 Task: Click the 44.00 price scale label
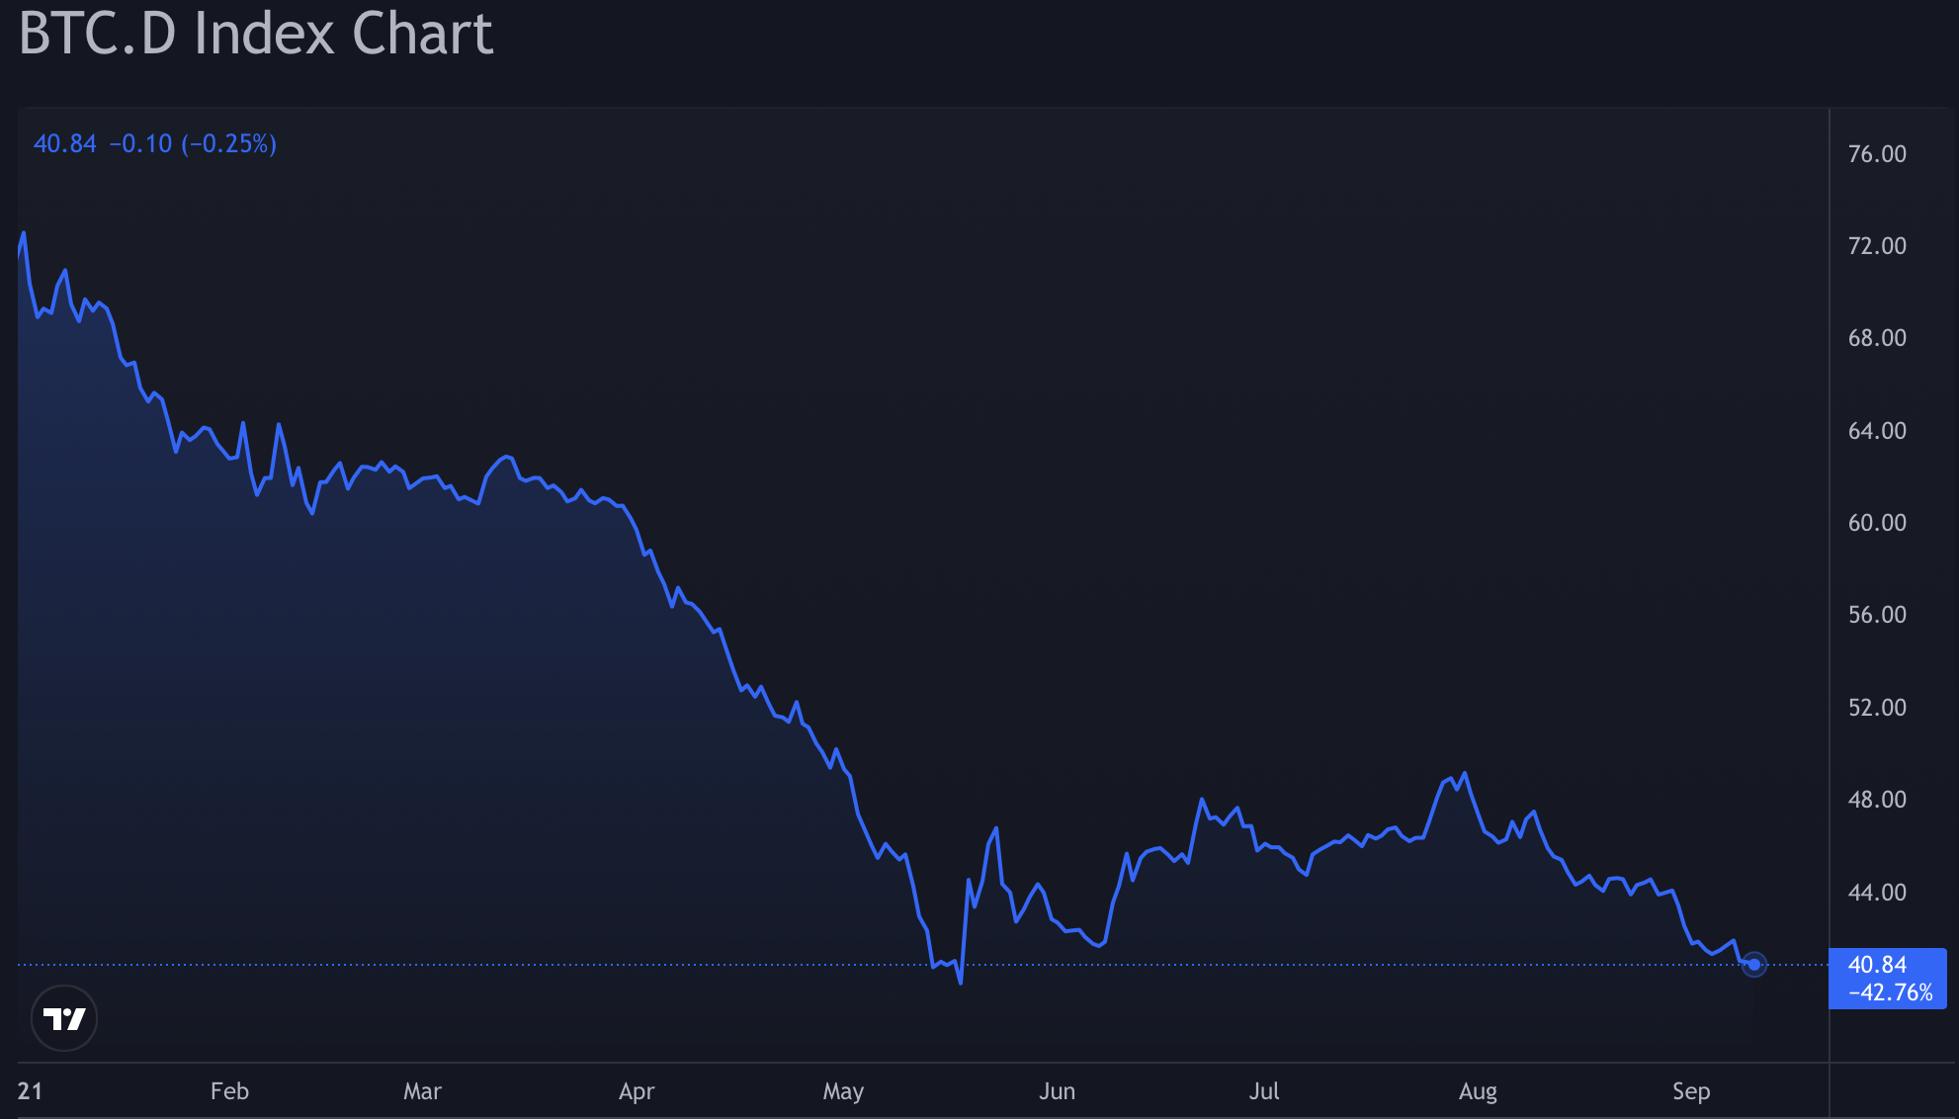coord(1877,892)
